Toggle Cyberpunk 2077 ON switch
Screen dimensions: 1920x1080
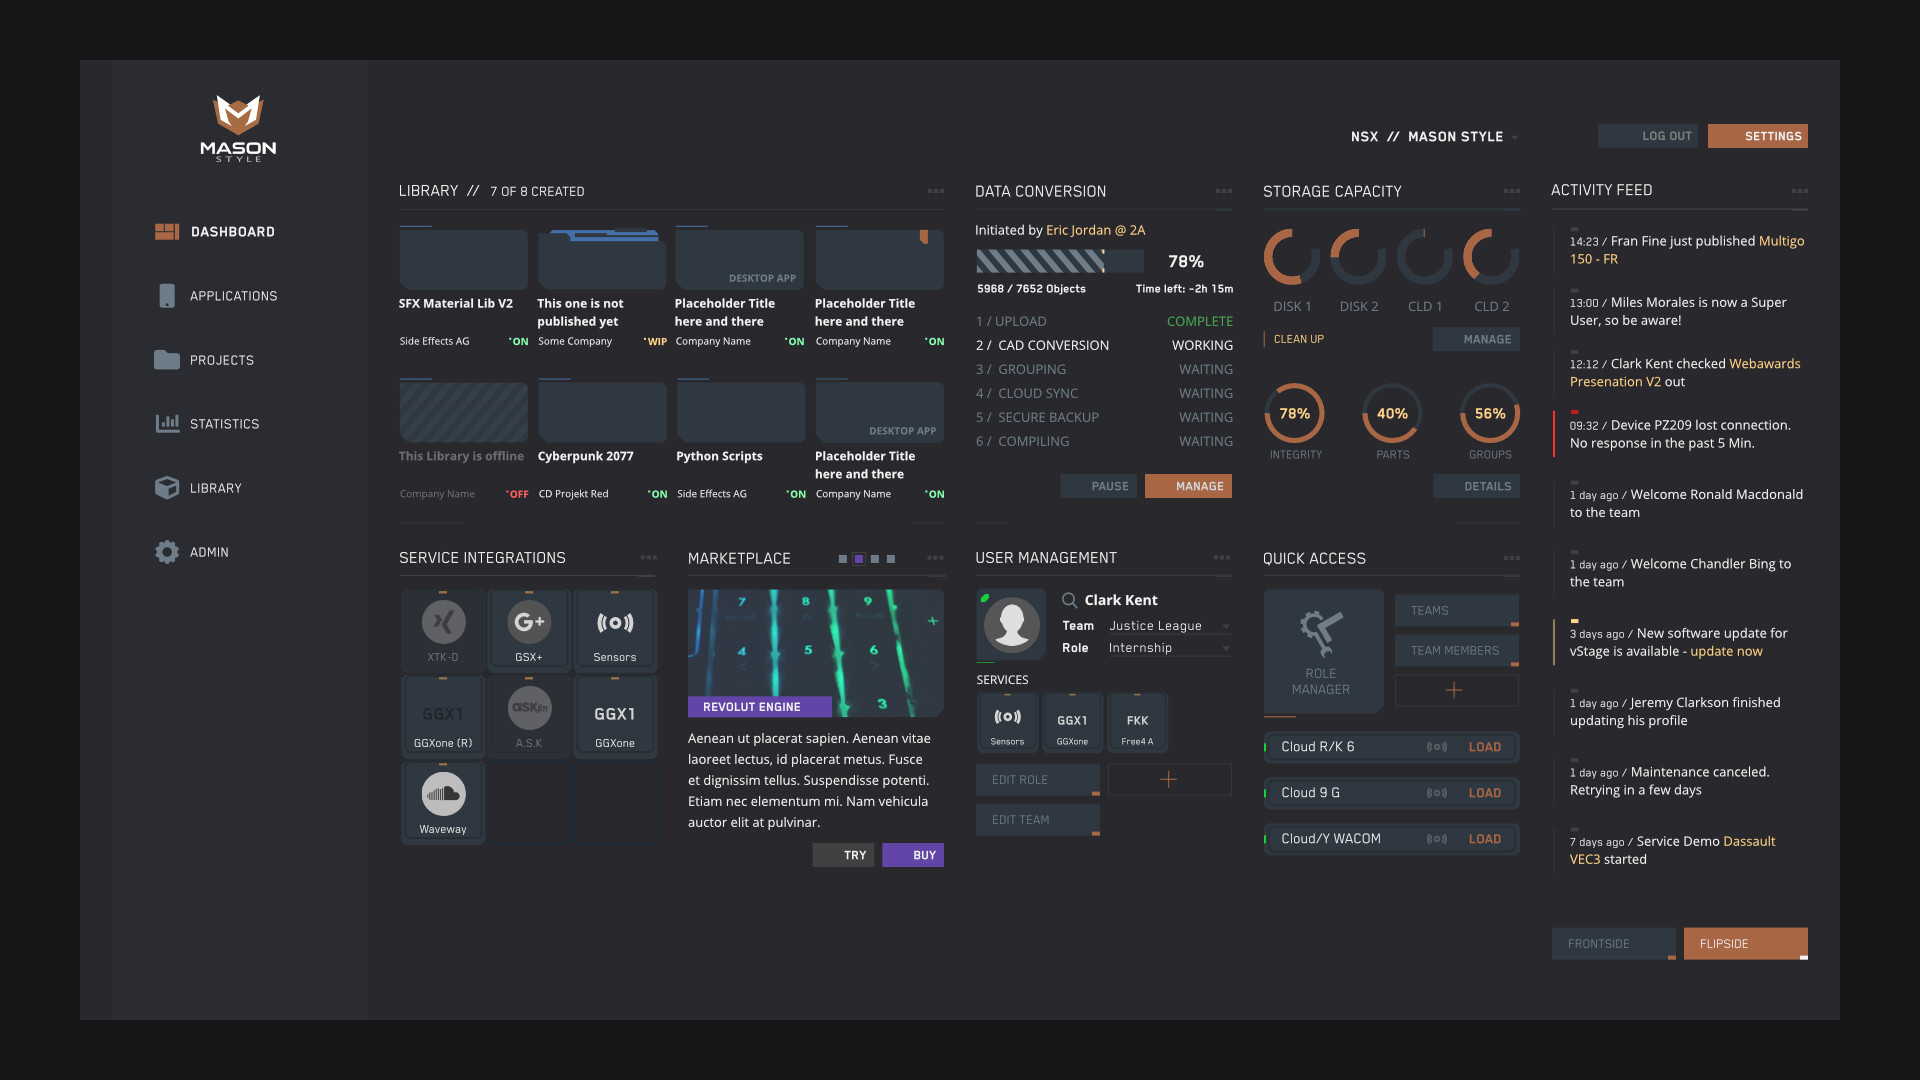click(656, 493)
